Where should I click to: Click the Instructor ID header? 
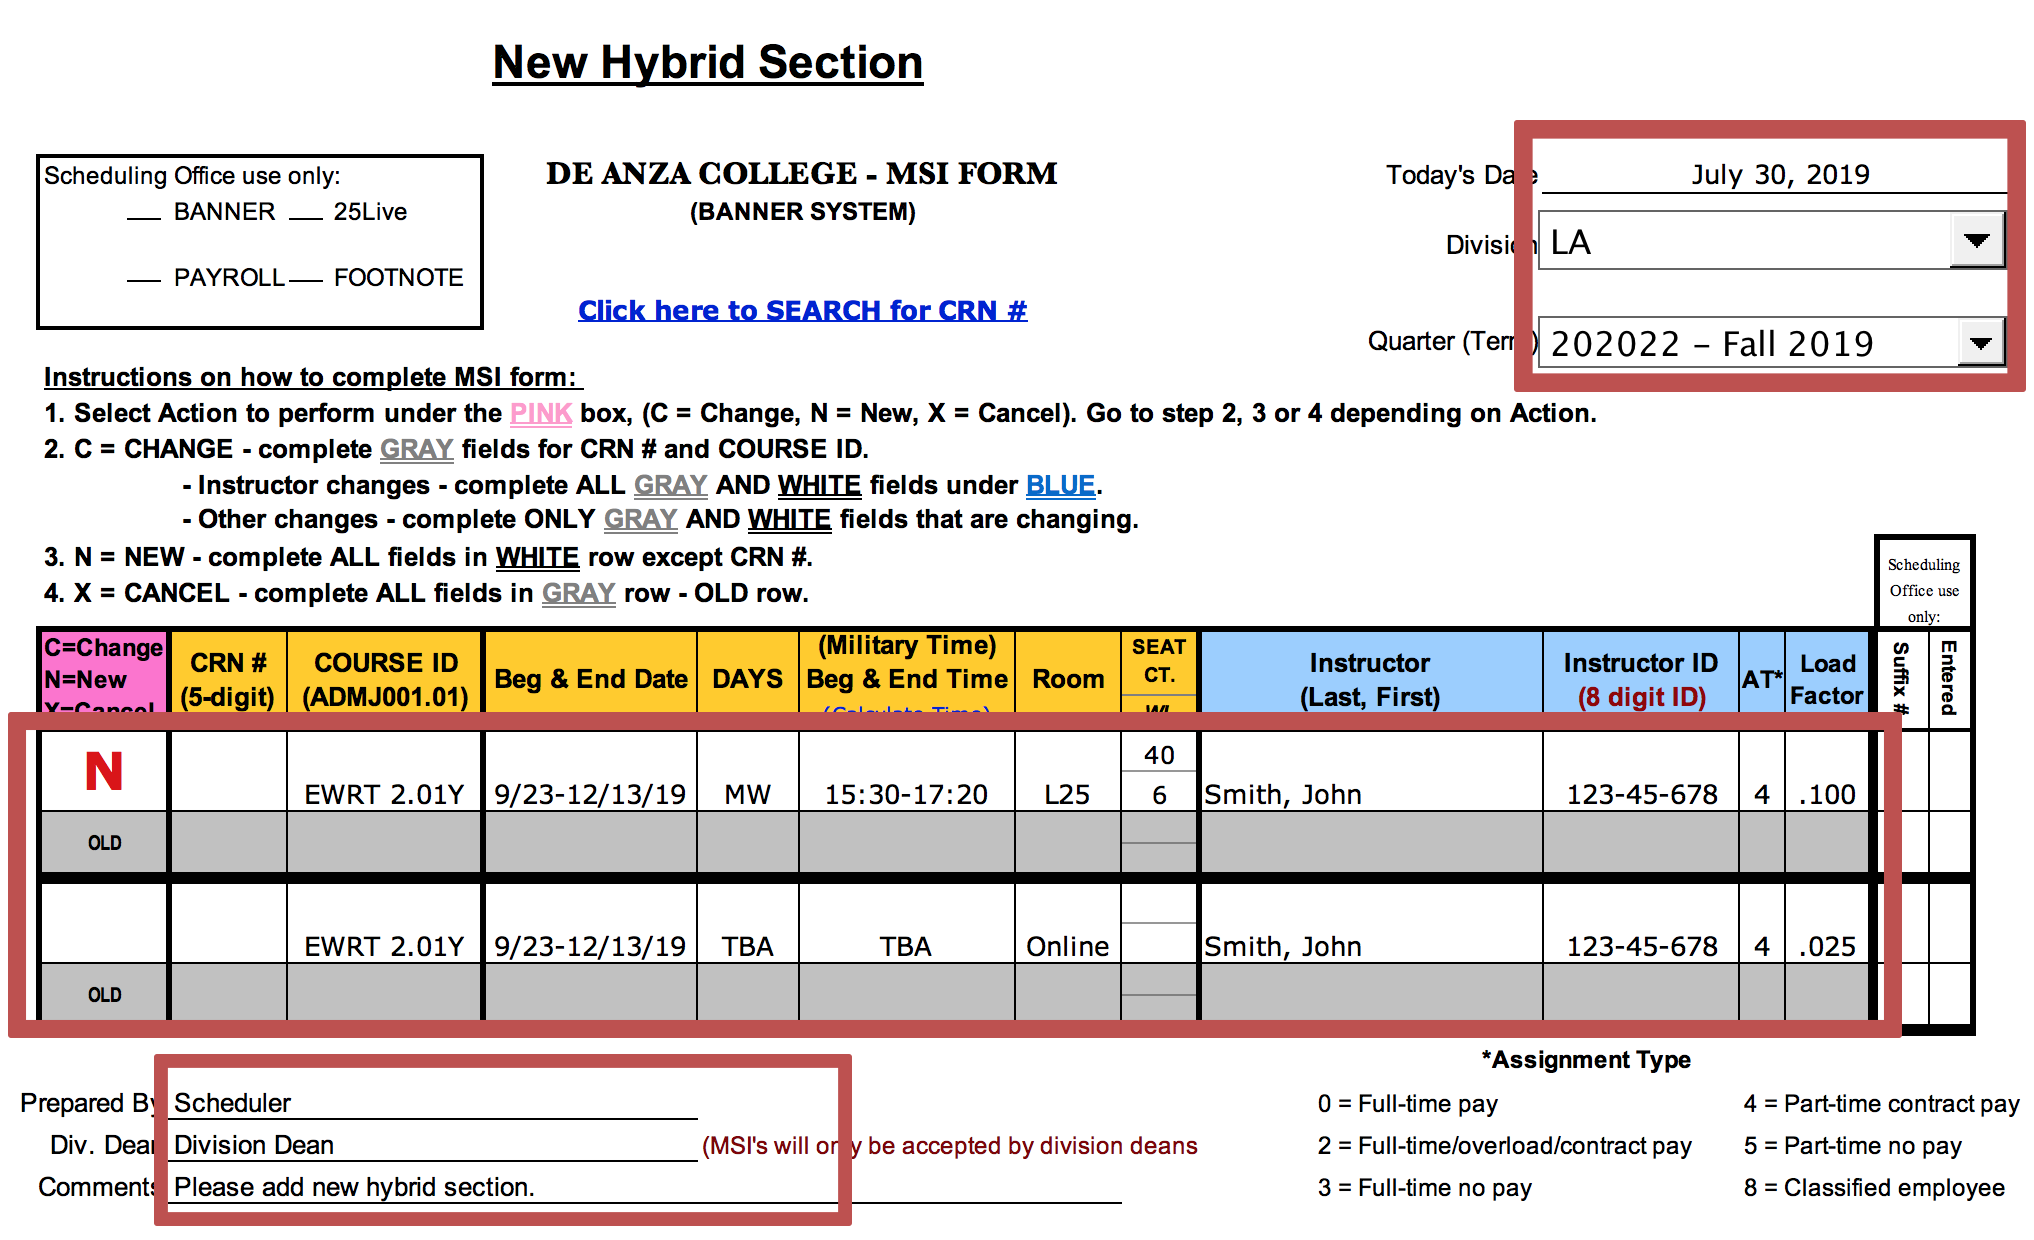point(1641,678)
